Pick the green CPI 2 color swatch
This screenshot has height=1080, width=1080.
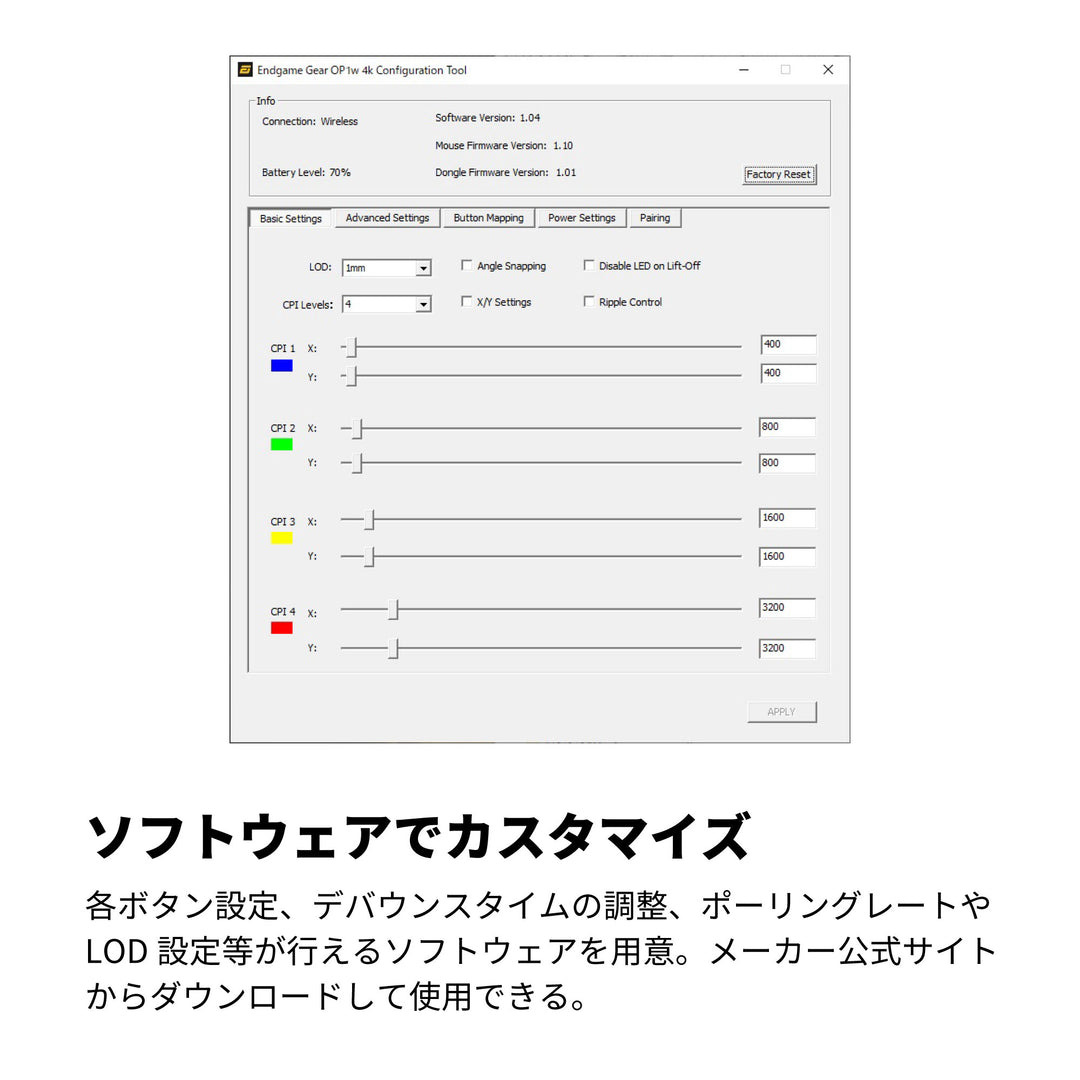281,444
